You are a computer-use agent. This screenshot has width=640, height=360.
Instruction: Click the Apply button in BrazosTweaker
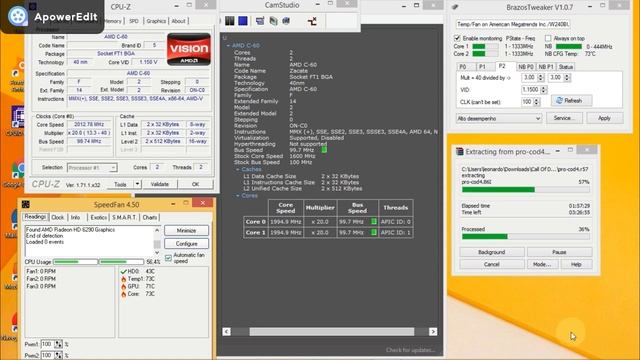click(604, 118)
